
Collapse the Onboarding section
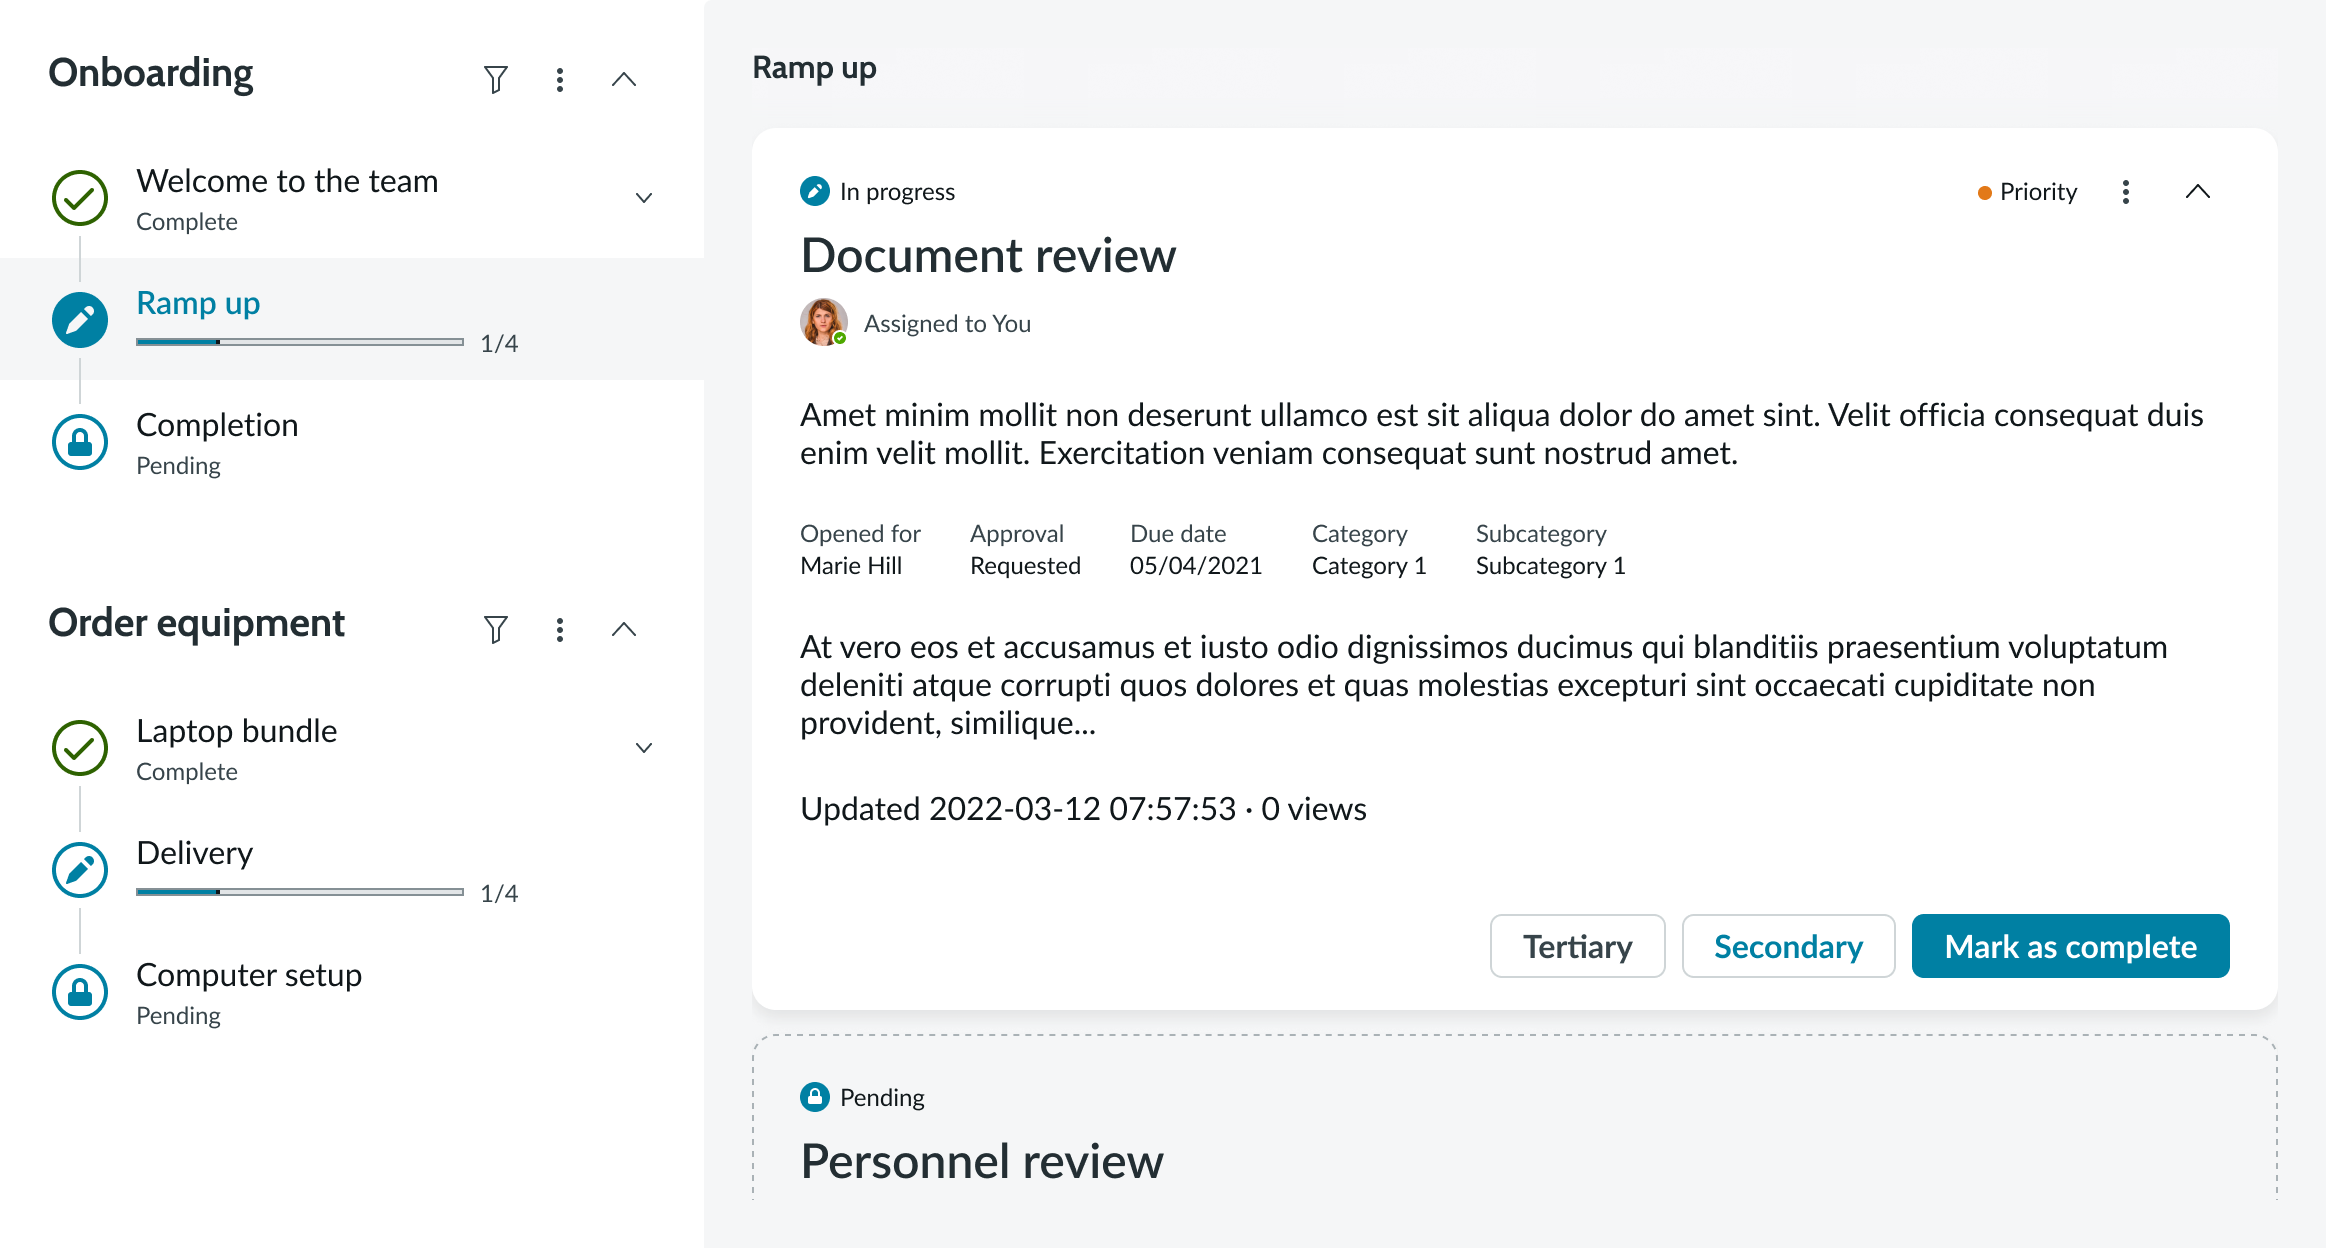(624, 79)
